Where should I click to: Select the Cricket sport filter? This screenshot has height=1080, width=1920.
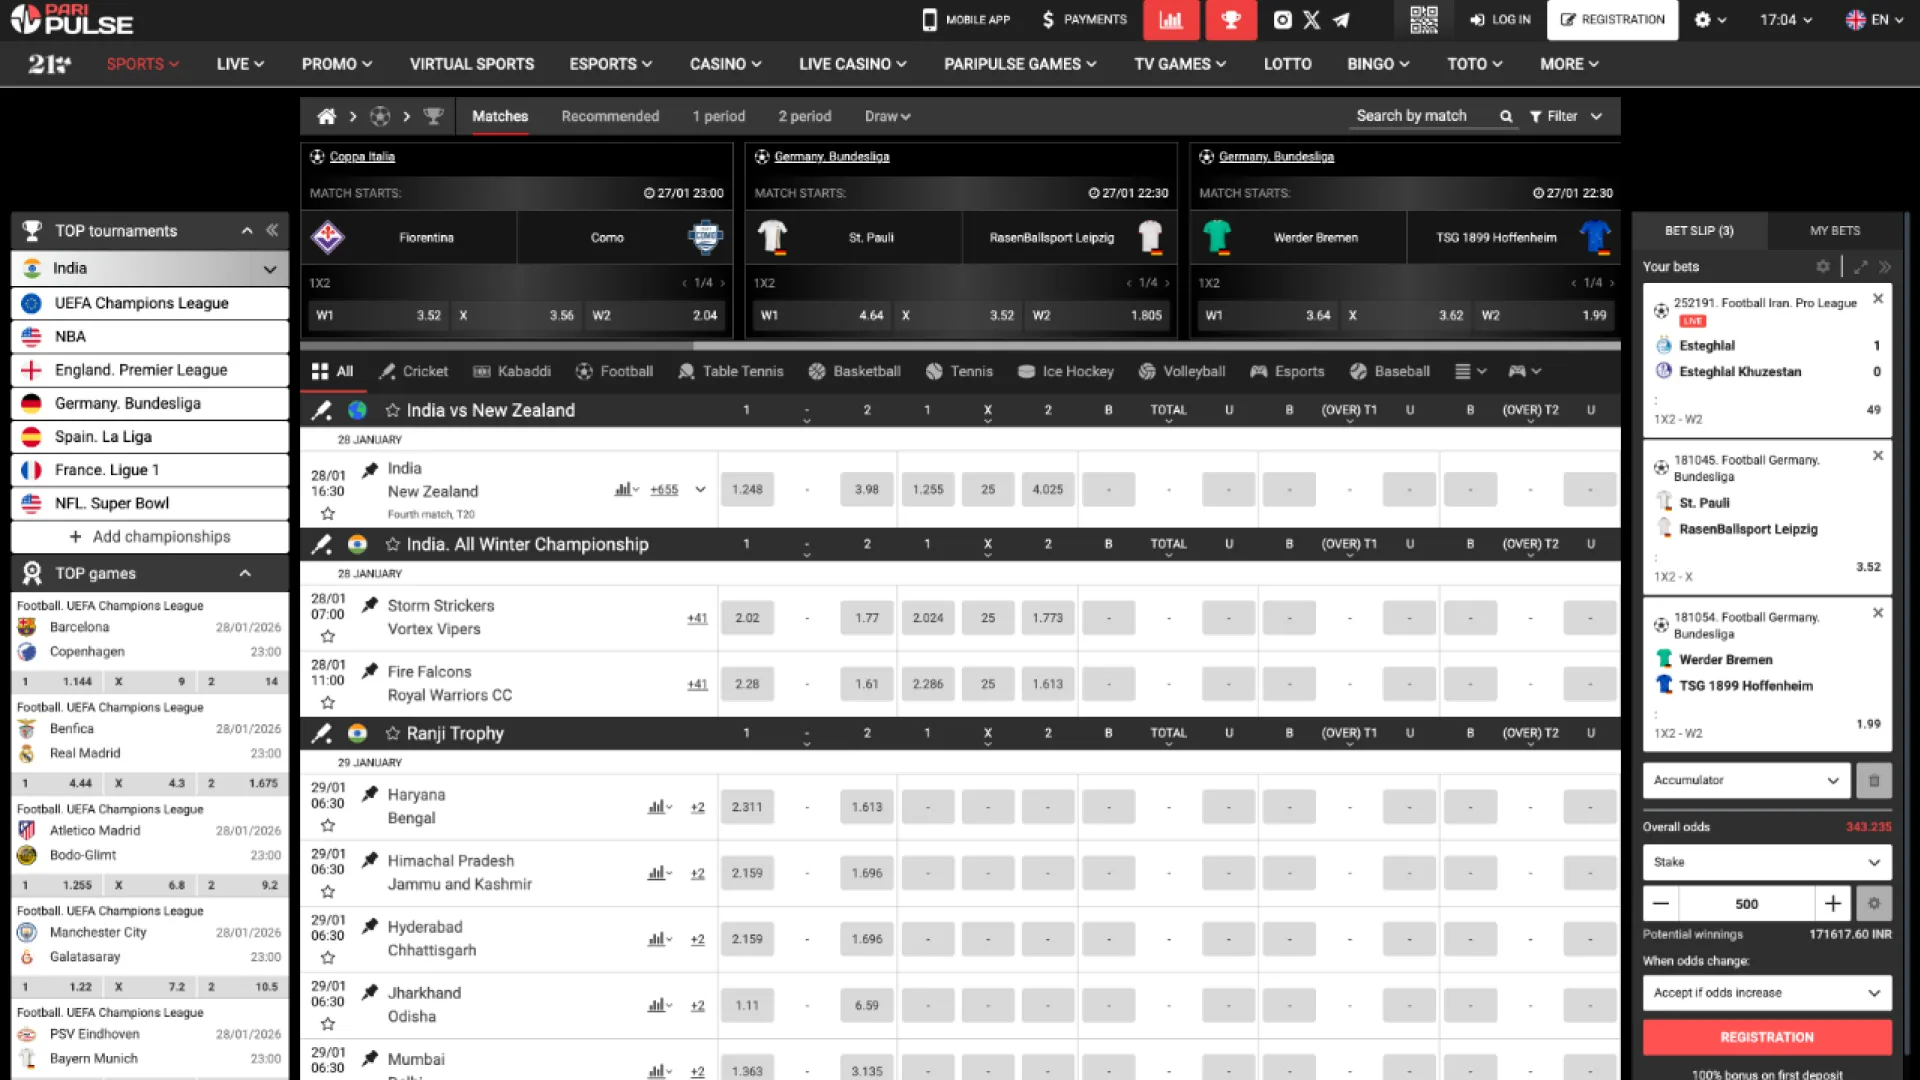click(x=413, y=371)
